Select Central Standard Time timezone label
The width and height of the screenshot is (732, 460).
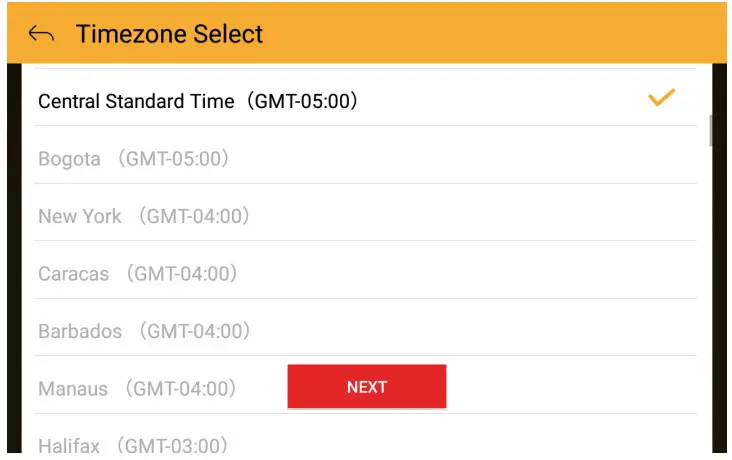click(x=136, y=101)
